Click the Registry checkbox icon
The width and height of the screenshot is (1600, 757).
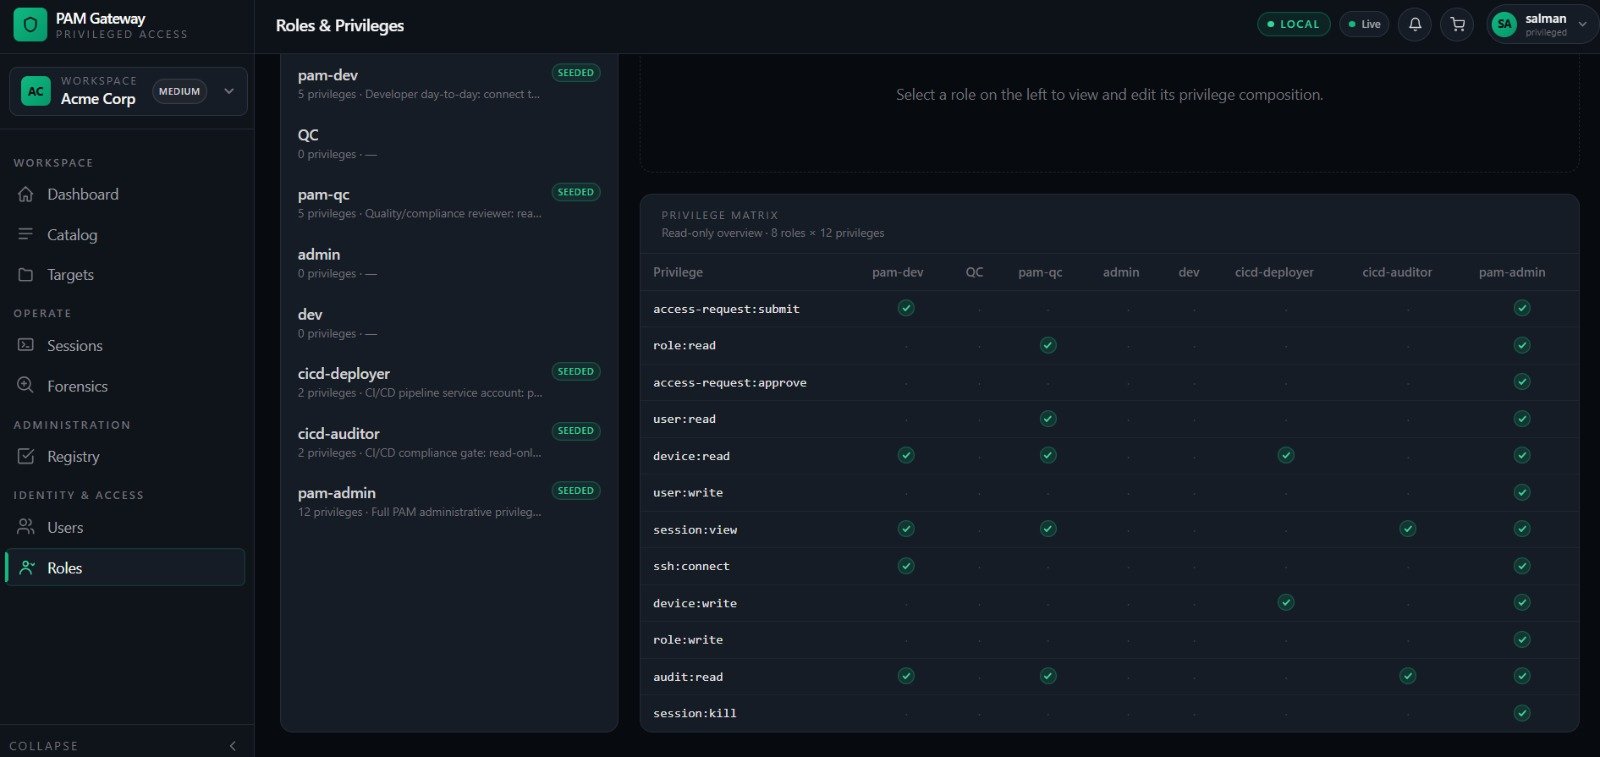[26, 456]
